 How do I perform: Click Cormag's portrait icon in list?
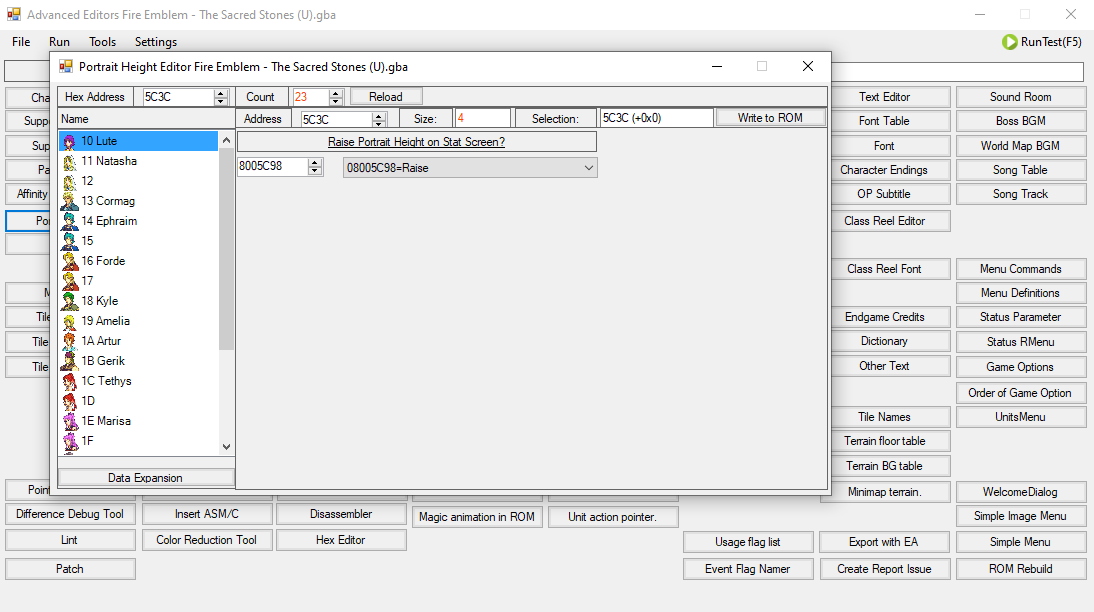(x=69, y=201)
